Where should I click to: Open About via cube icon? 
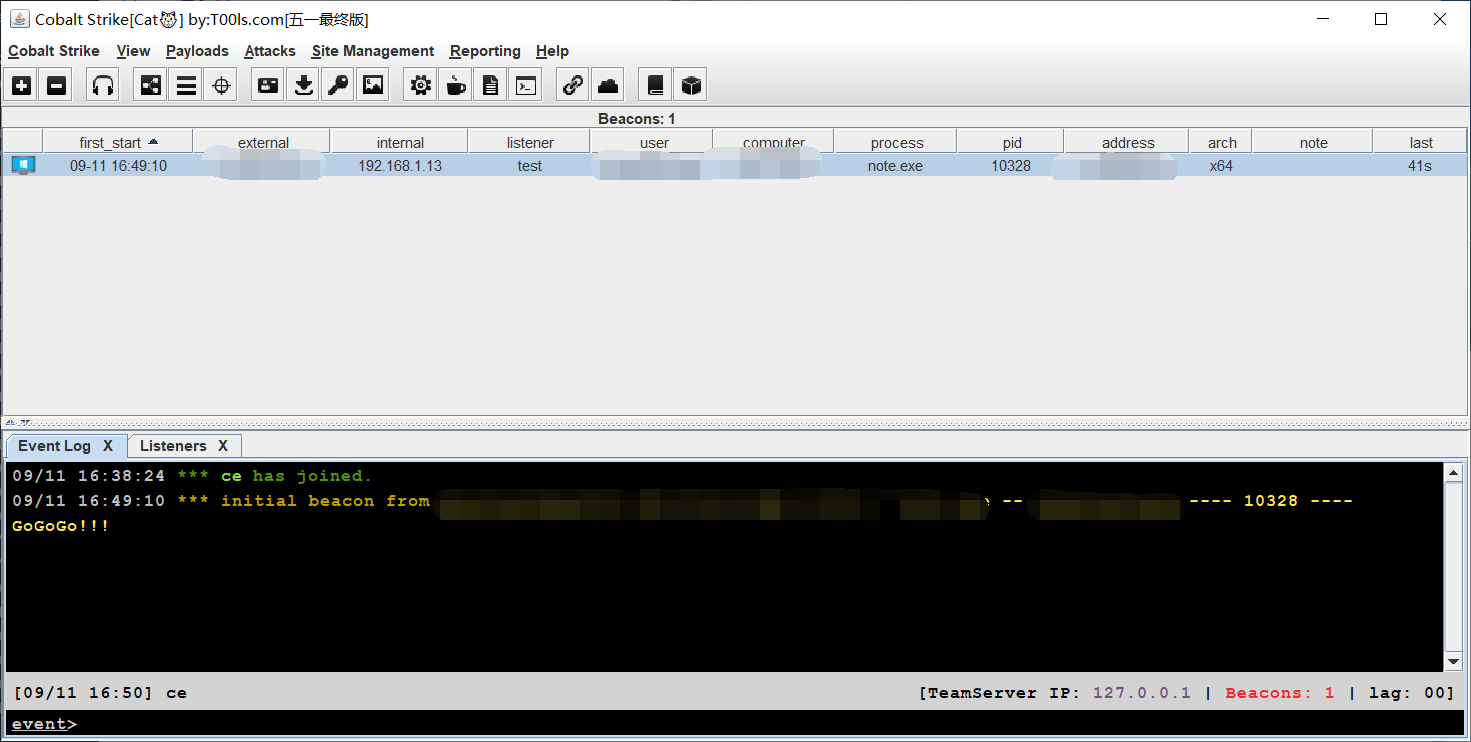point(690,86)
